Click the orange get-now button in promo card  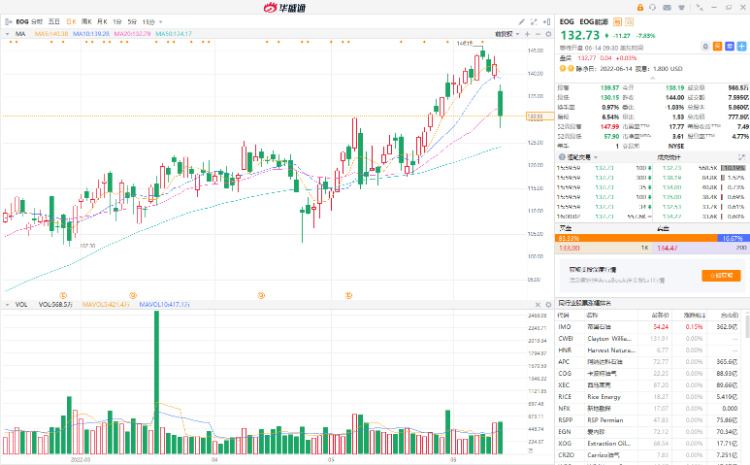pos(721,275)
